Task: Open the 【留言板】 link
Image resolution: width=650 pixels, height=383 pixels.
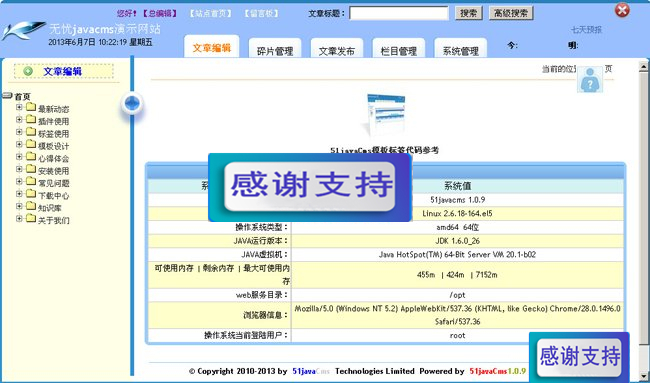Action: [261, 13]
